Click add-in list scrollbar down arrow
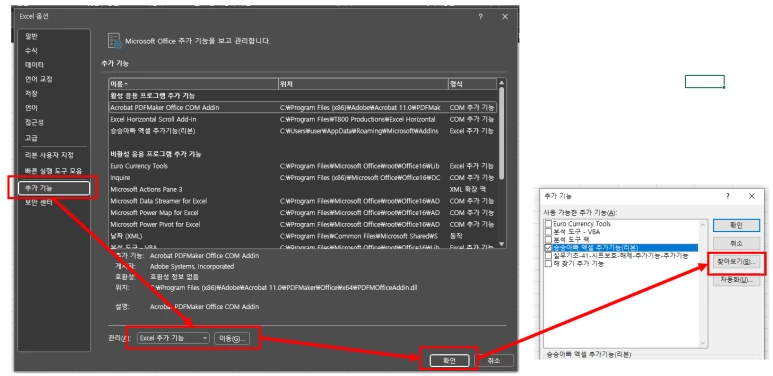 click(x=501, y=243)
